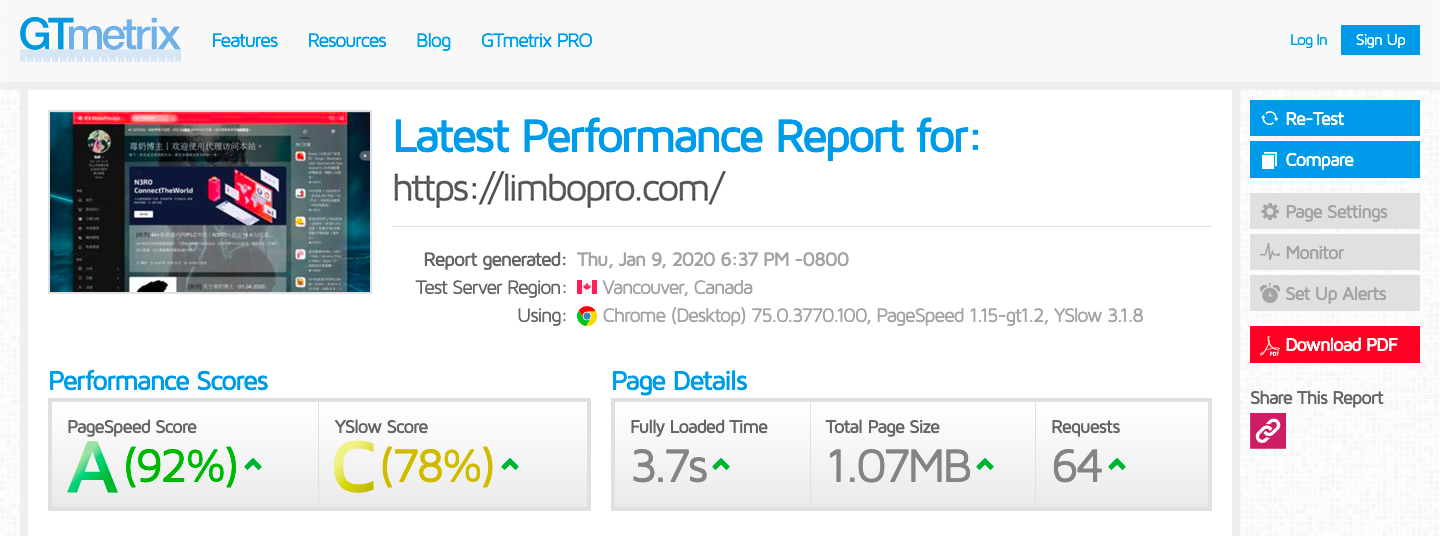
Task: Click the Compare button
Action: coord(1335,160)
